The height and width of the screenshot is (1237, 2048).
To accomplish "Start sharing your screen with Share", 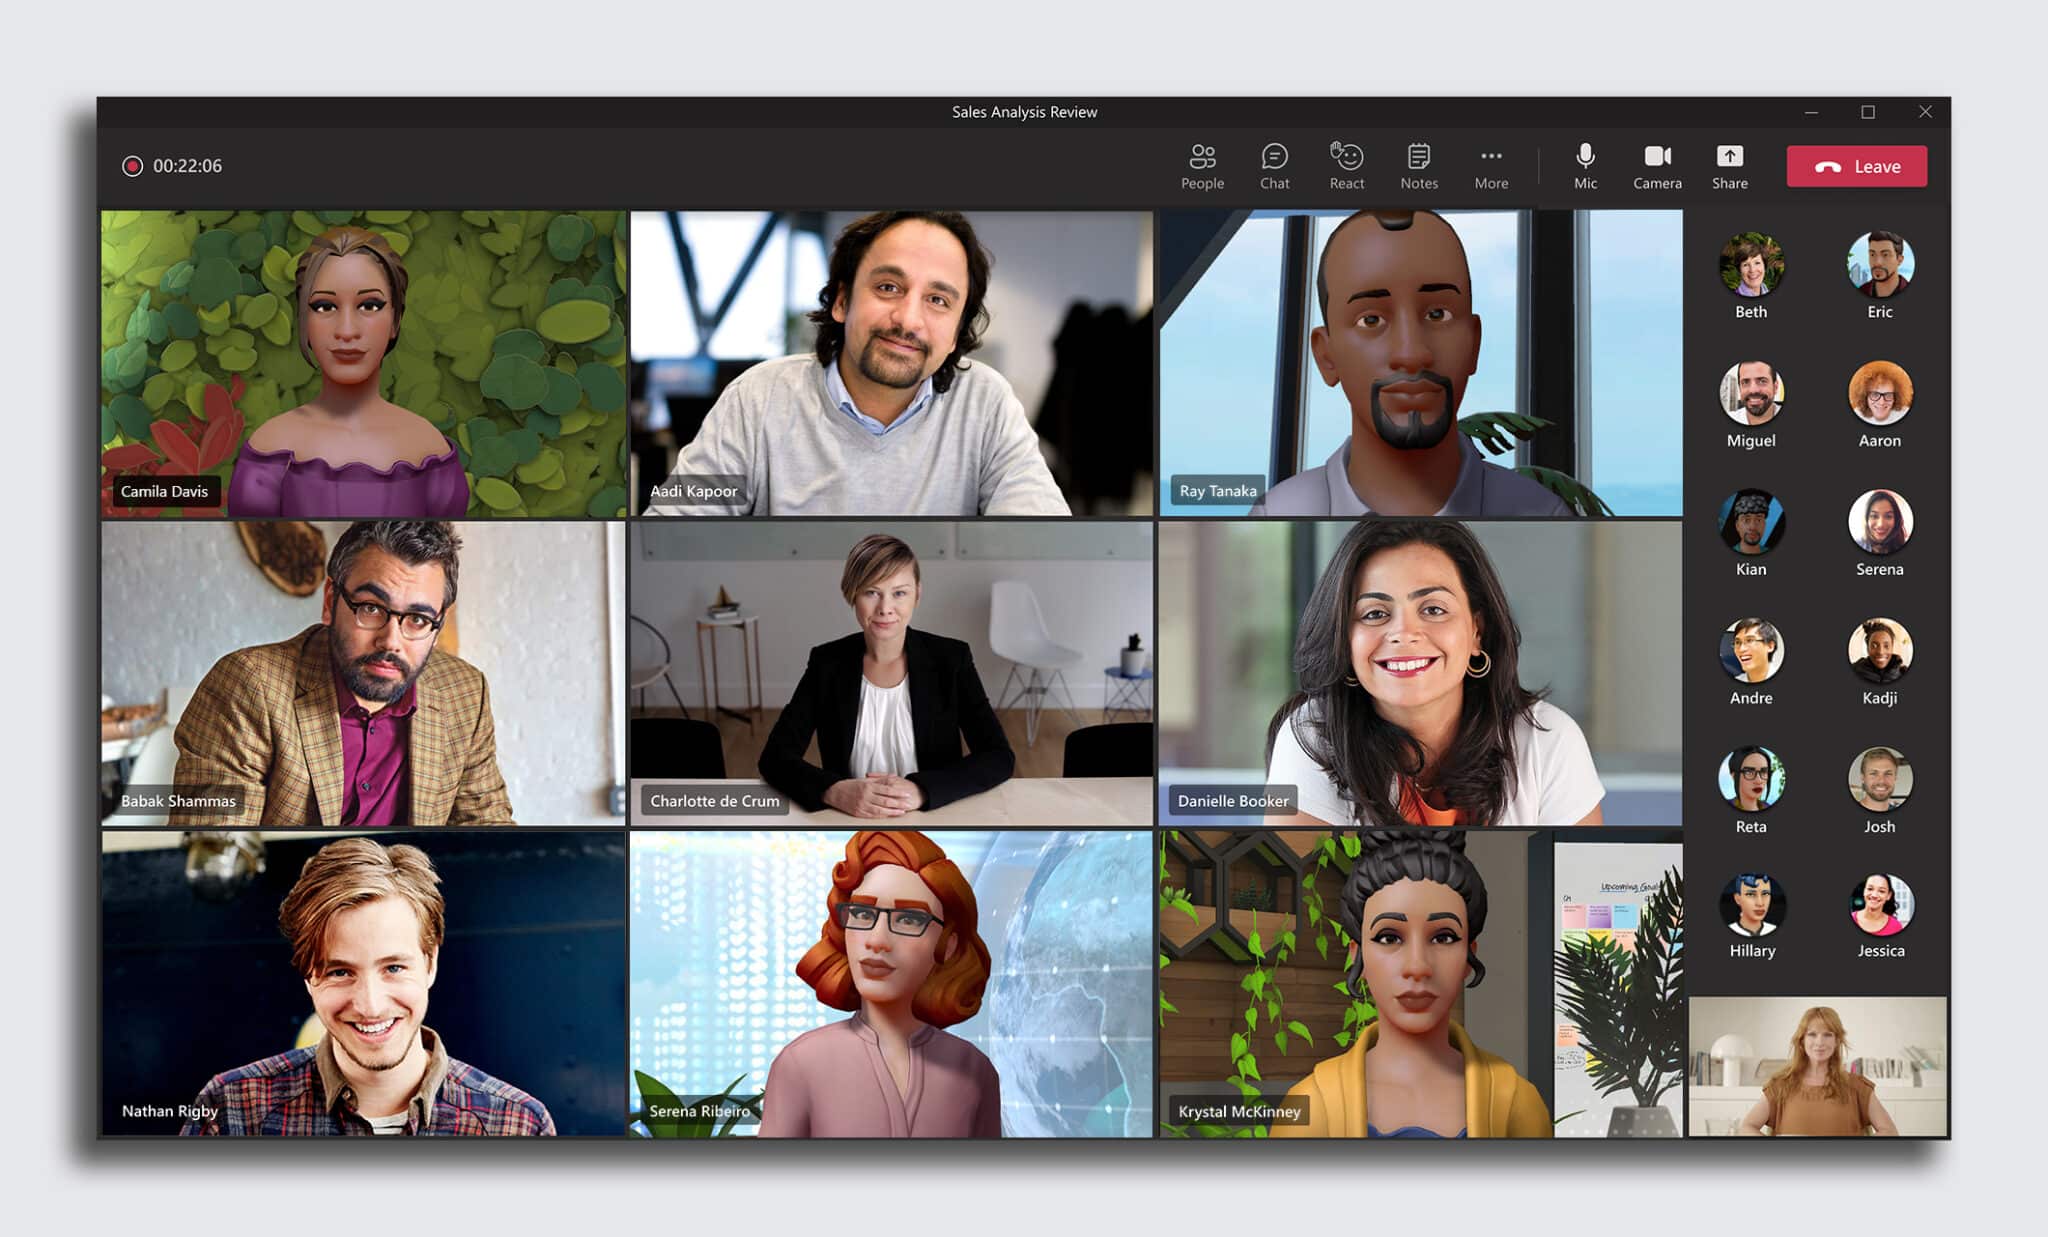I will pos(1730,166).
